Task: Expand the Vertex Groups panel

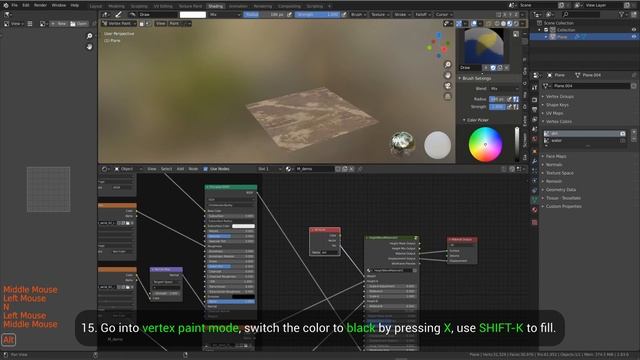Action: coord(559,97)
